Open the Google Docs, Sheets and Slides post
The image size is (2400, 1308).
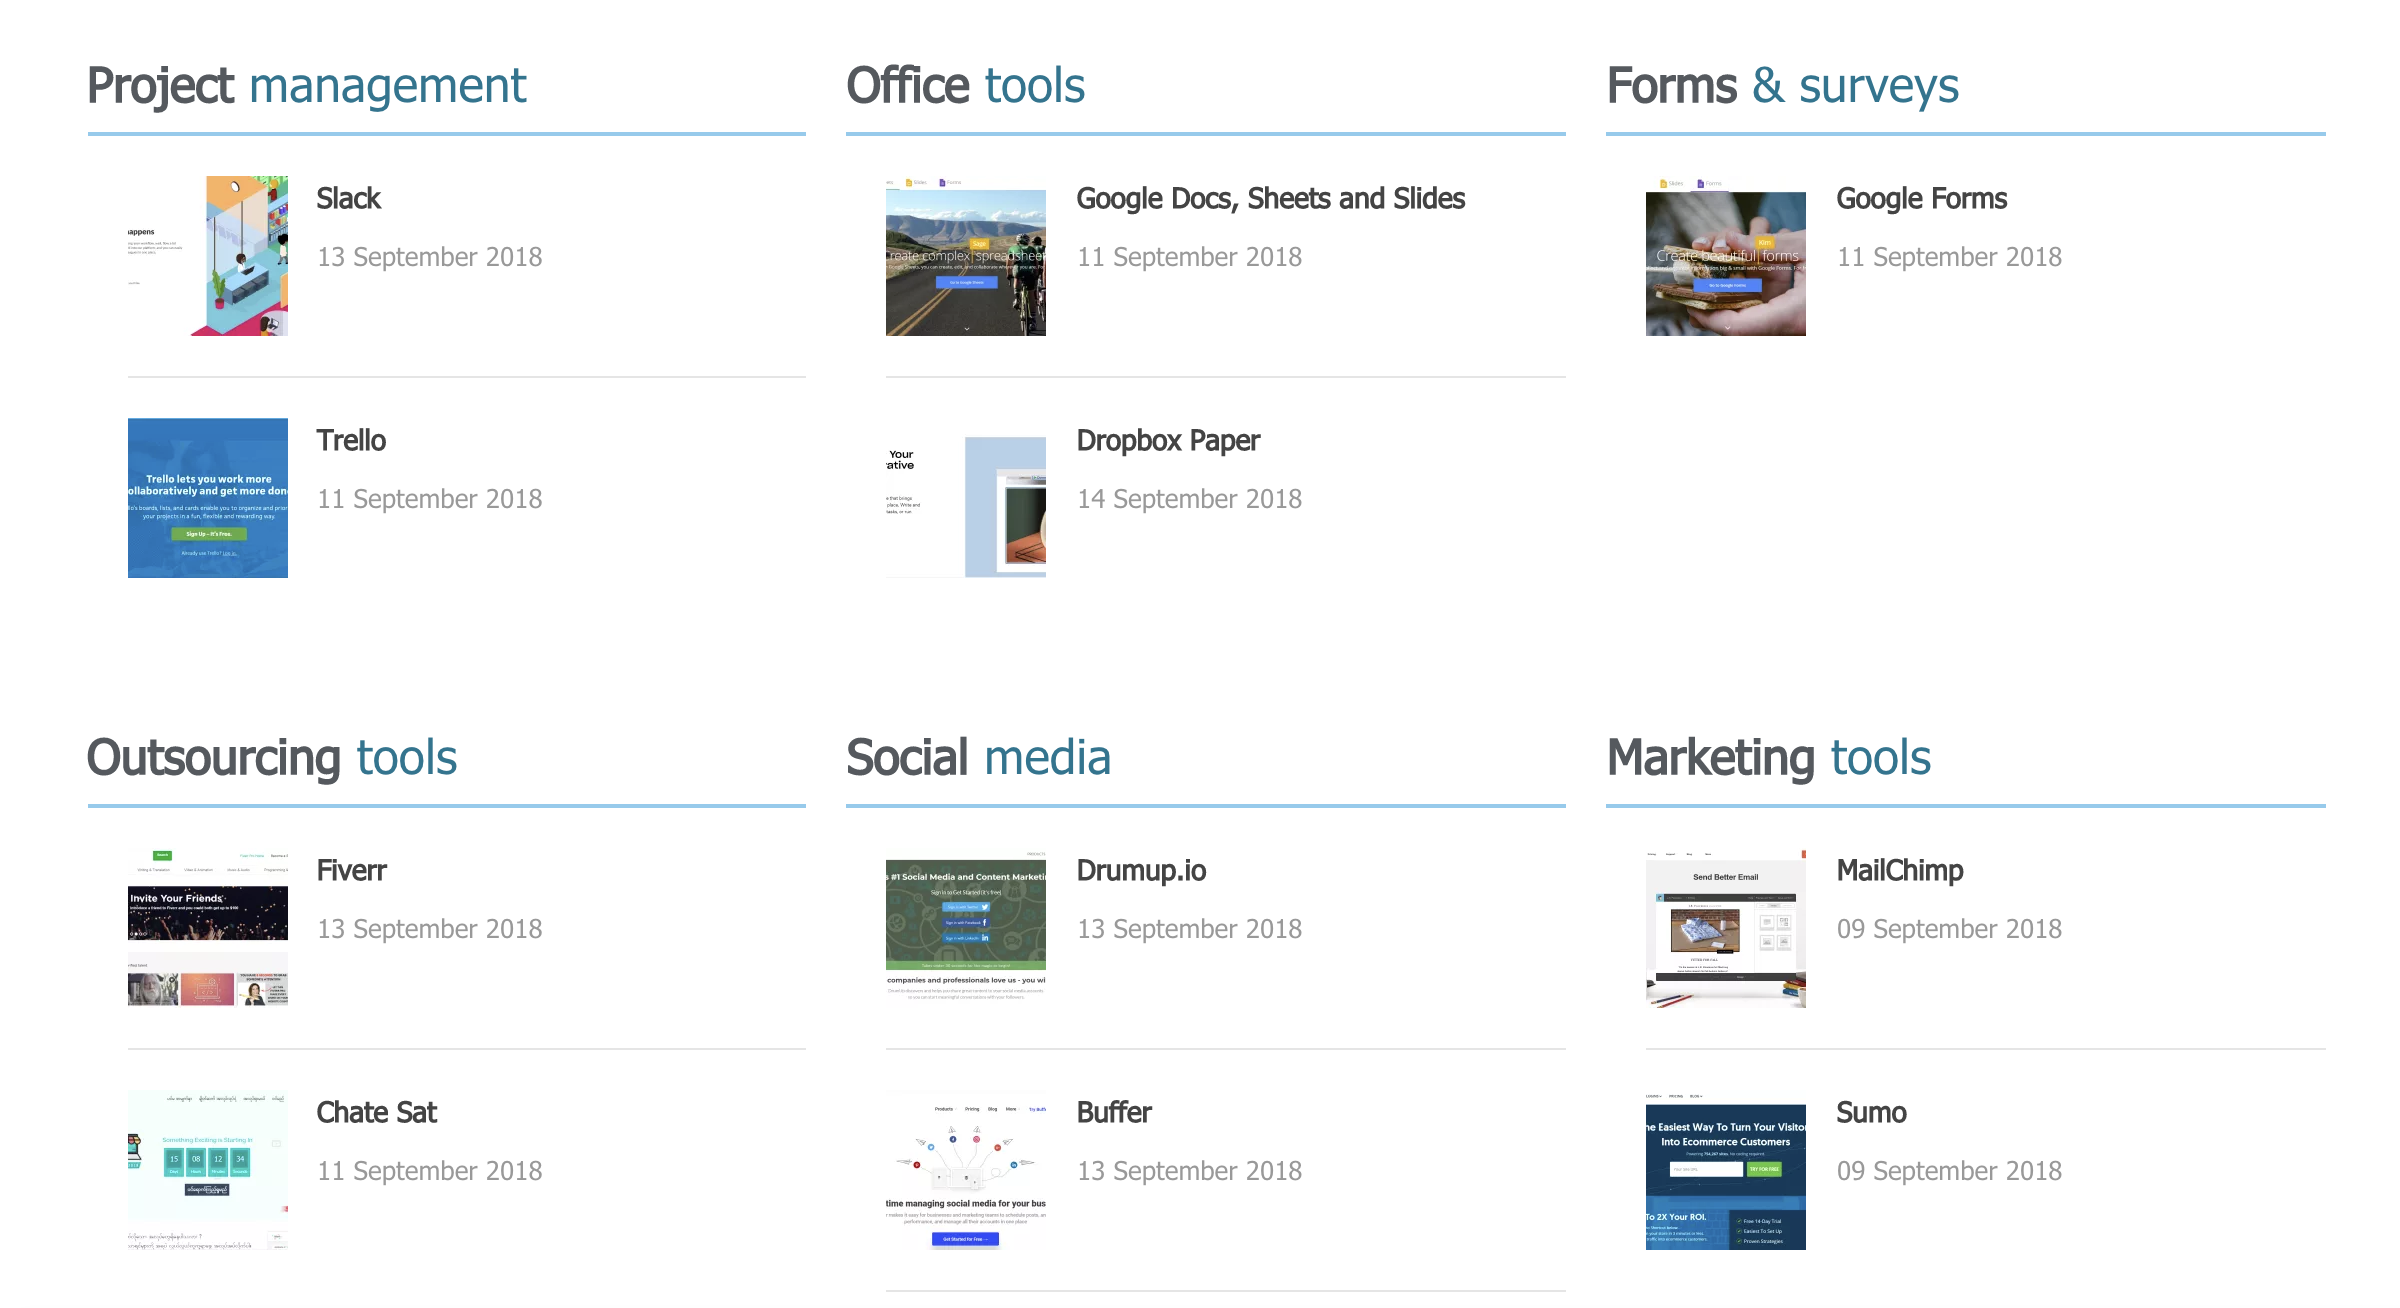pyautogui.click(x=1271, y=198)
